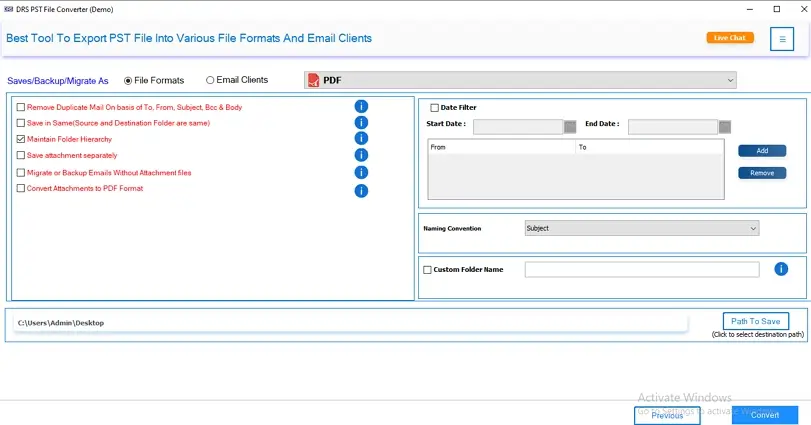
Task: Tick Save attachment separately checkbox
Action: coord(21,155)
